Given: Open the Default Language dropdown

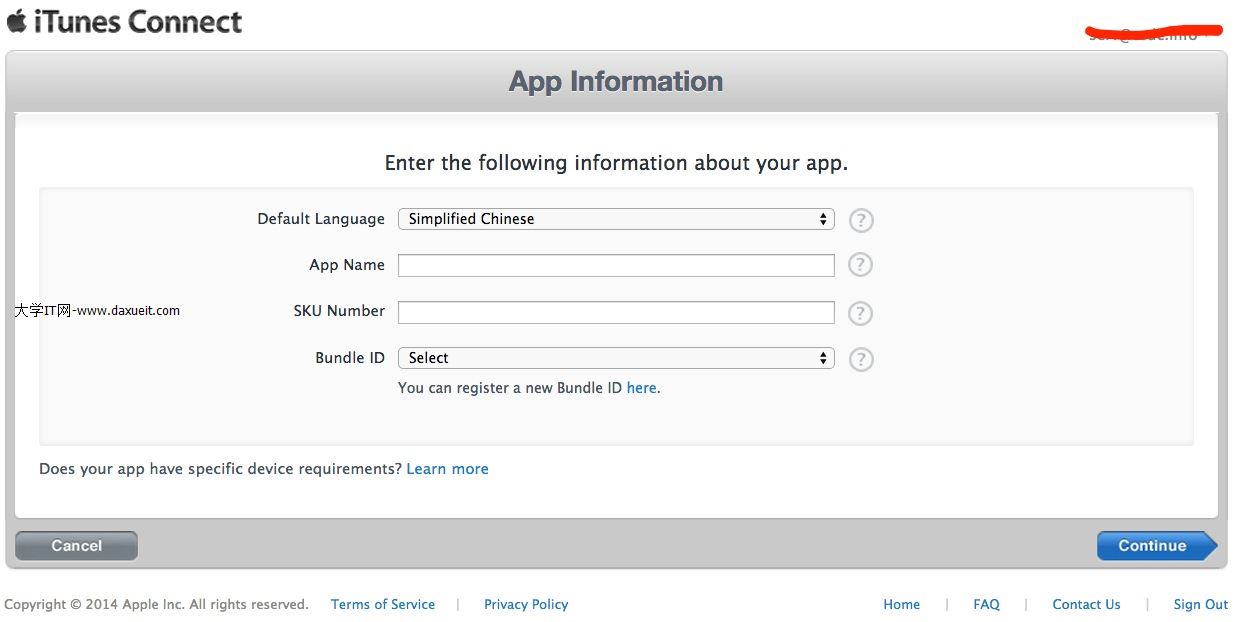Looking at the screenshot, I should click(616, 219).
